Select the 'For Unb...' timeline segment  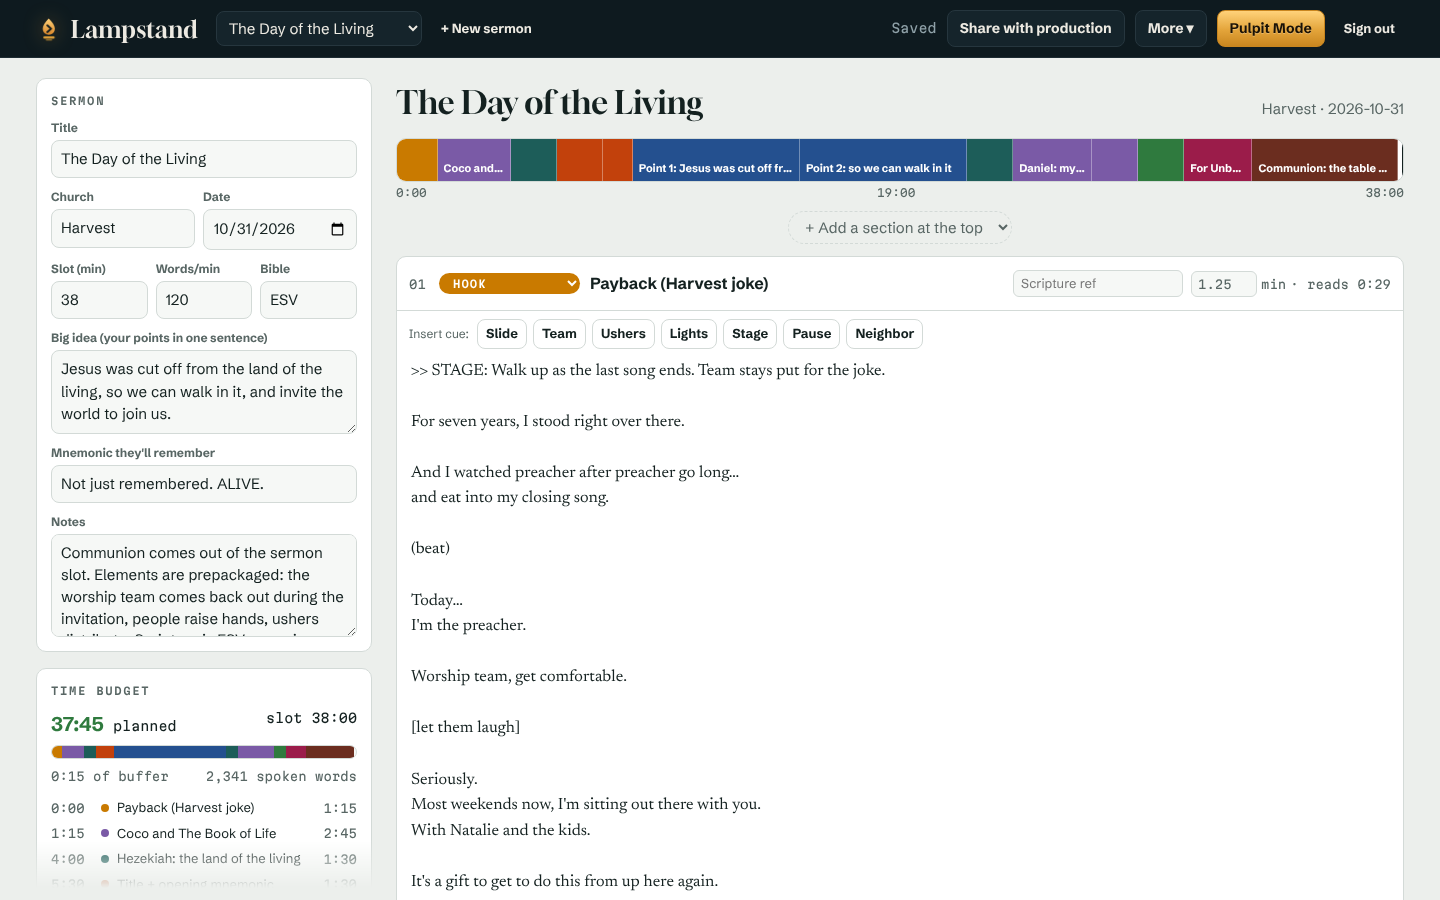1217,160
